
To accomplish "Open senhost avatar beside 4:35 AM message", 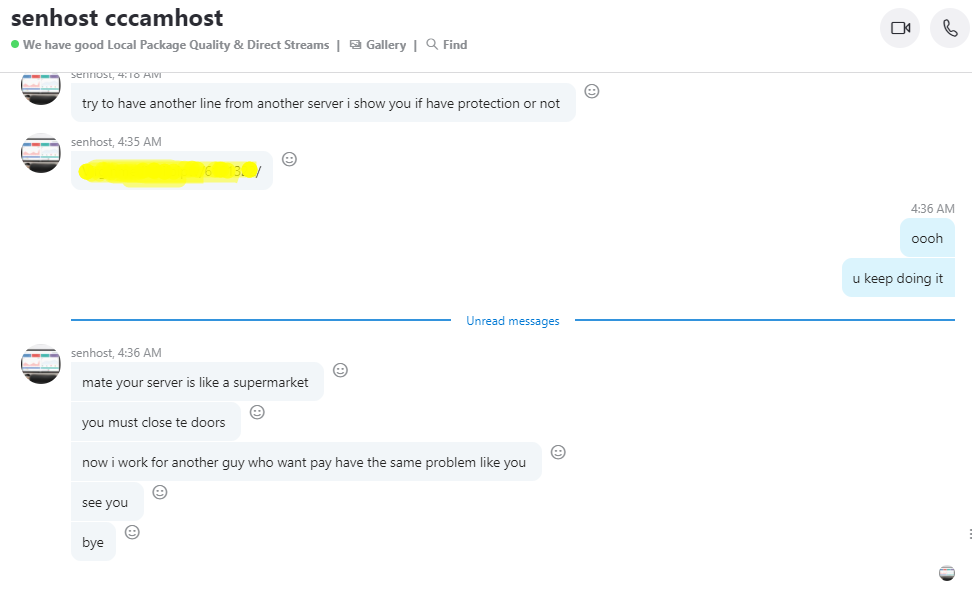I will click(x=41, y=153).
